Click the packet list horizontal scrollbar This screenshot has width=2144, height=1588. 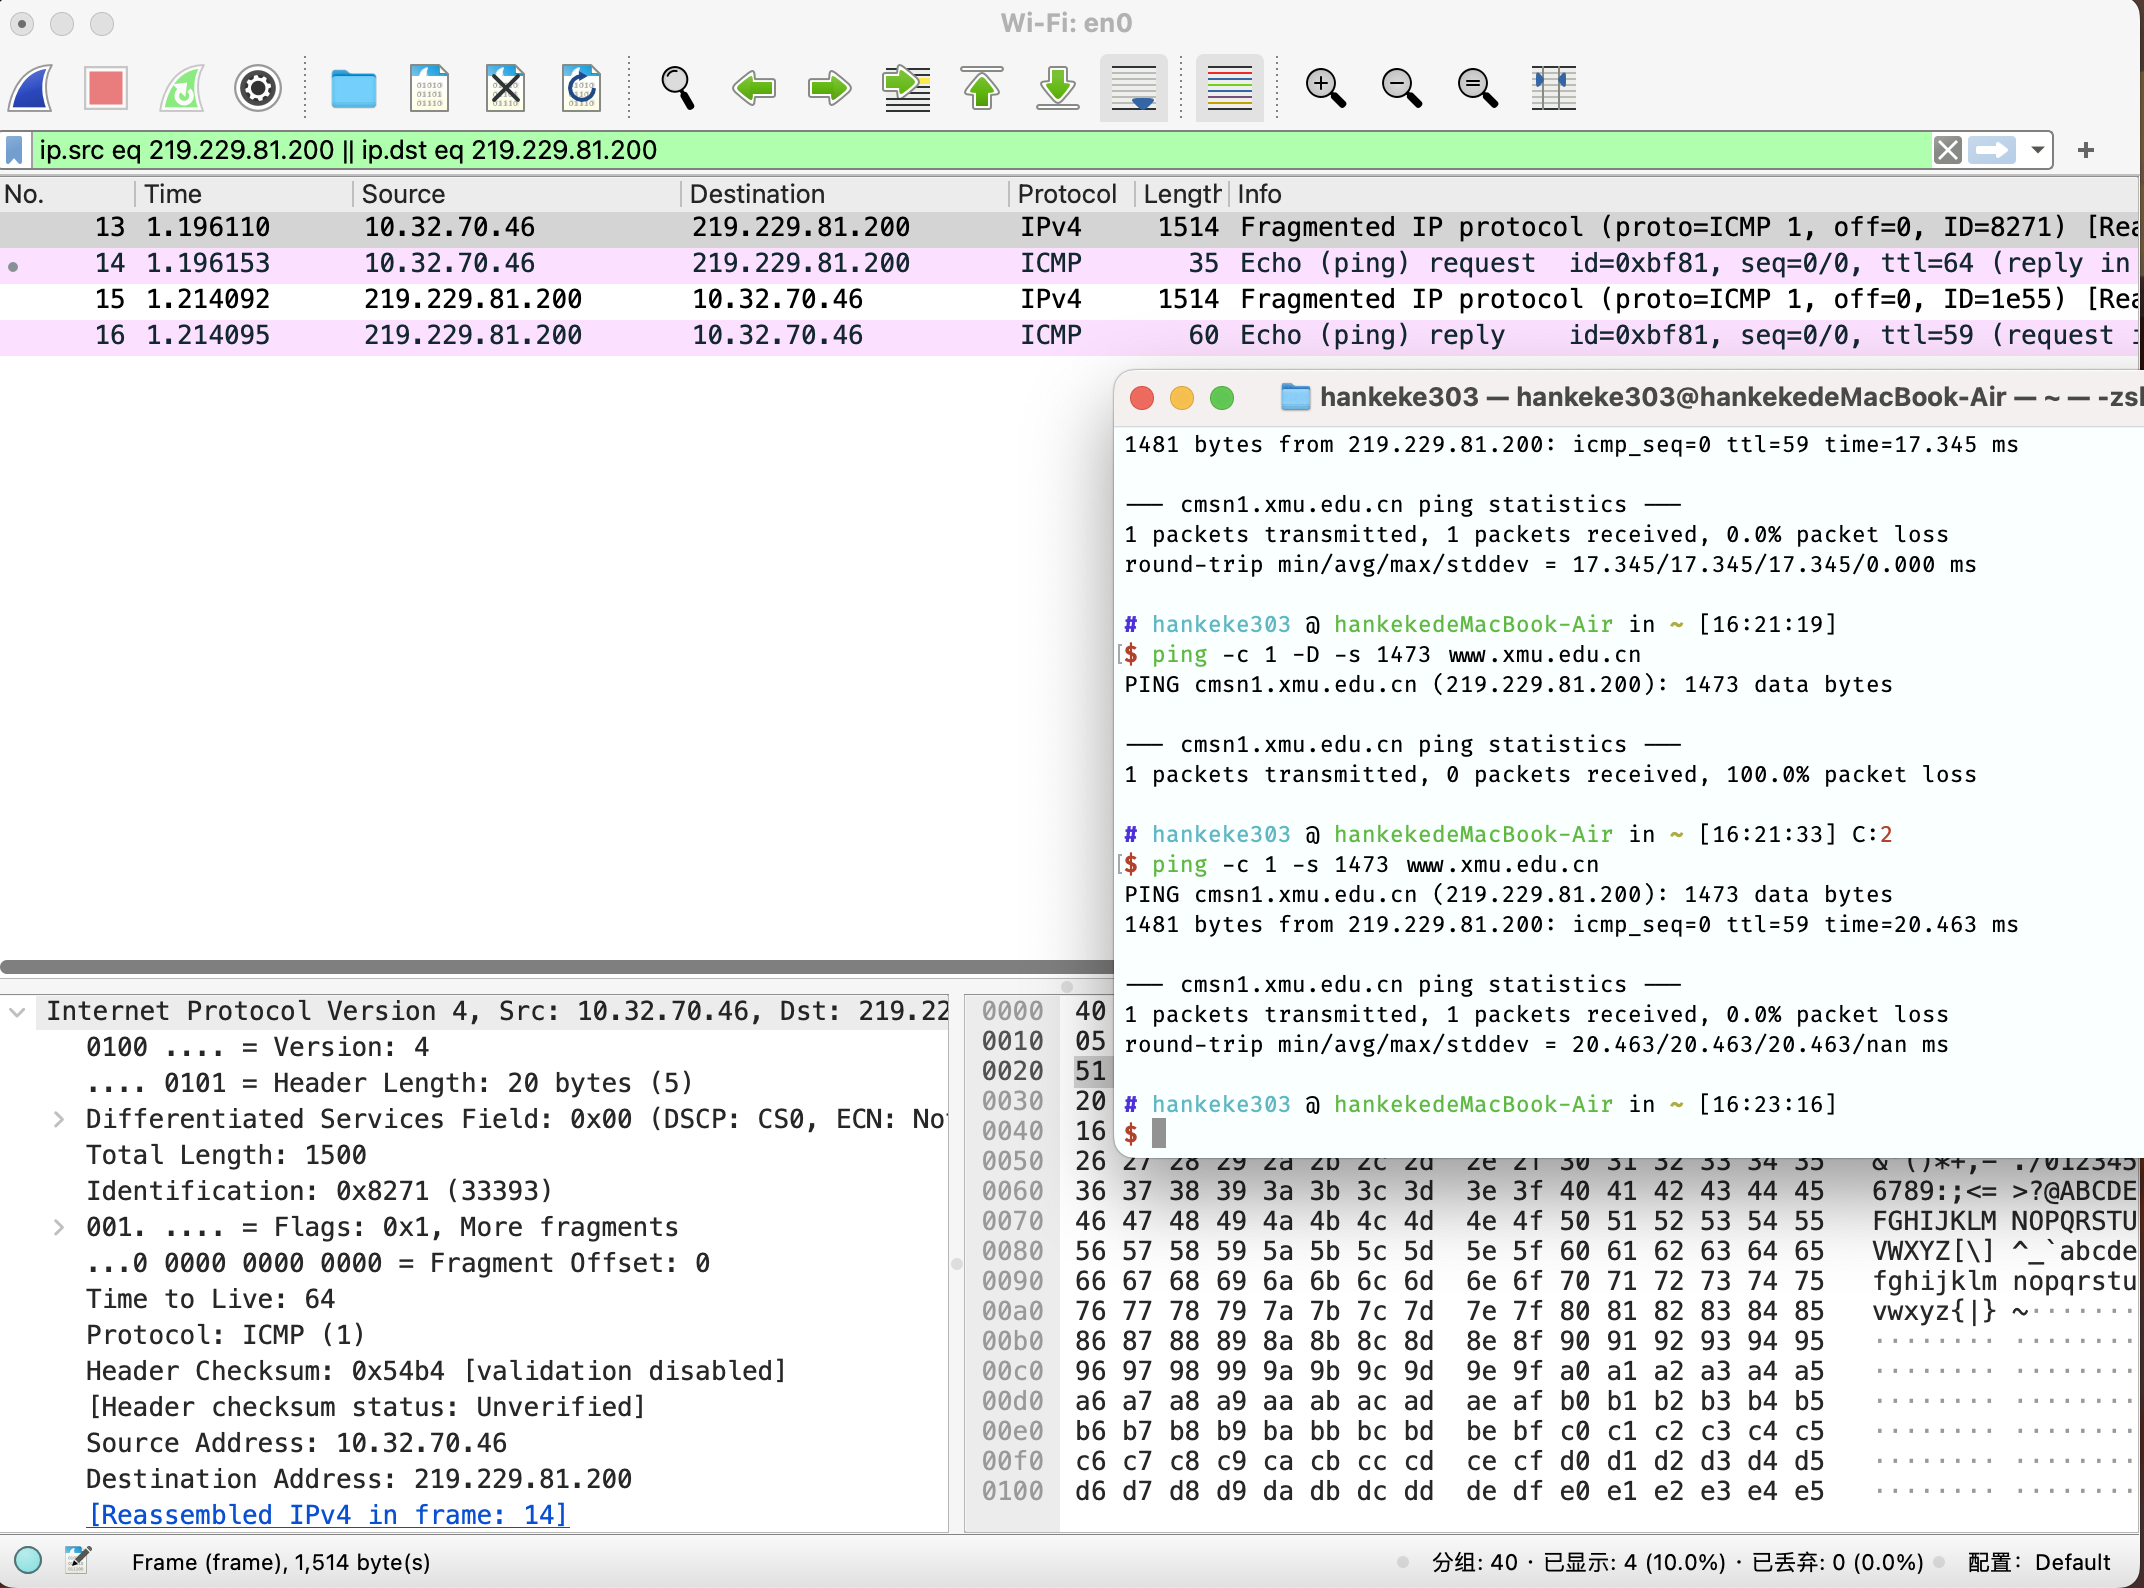[x=556, y=968]
